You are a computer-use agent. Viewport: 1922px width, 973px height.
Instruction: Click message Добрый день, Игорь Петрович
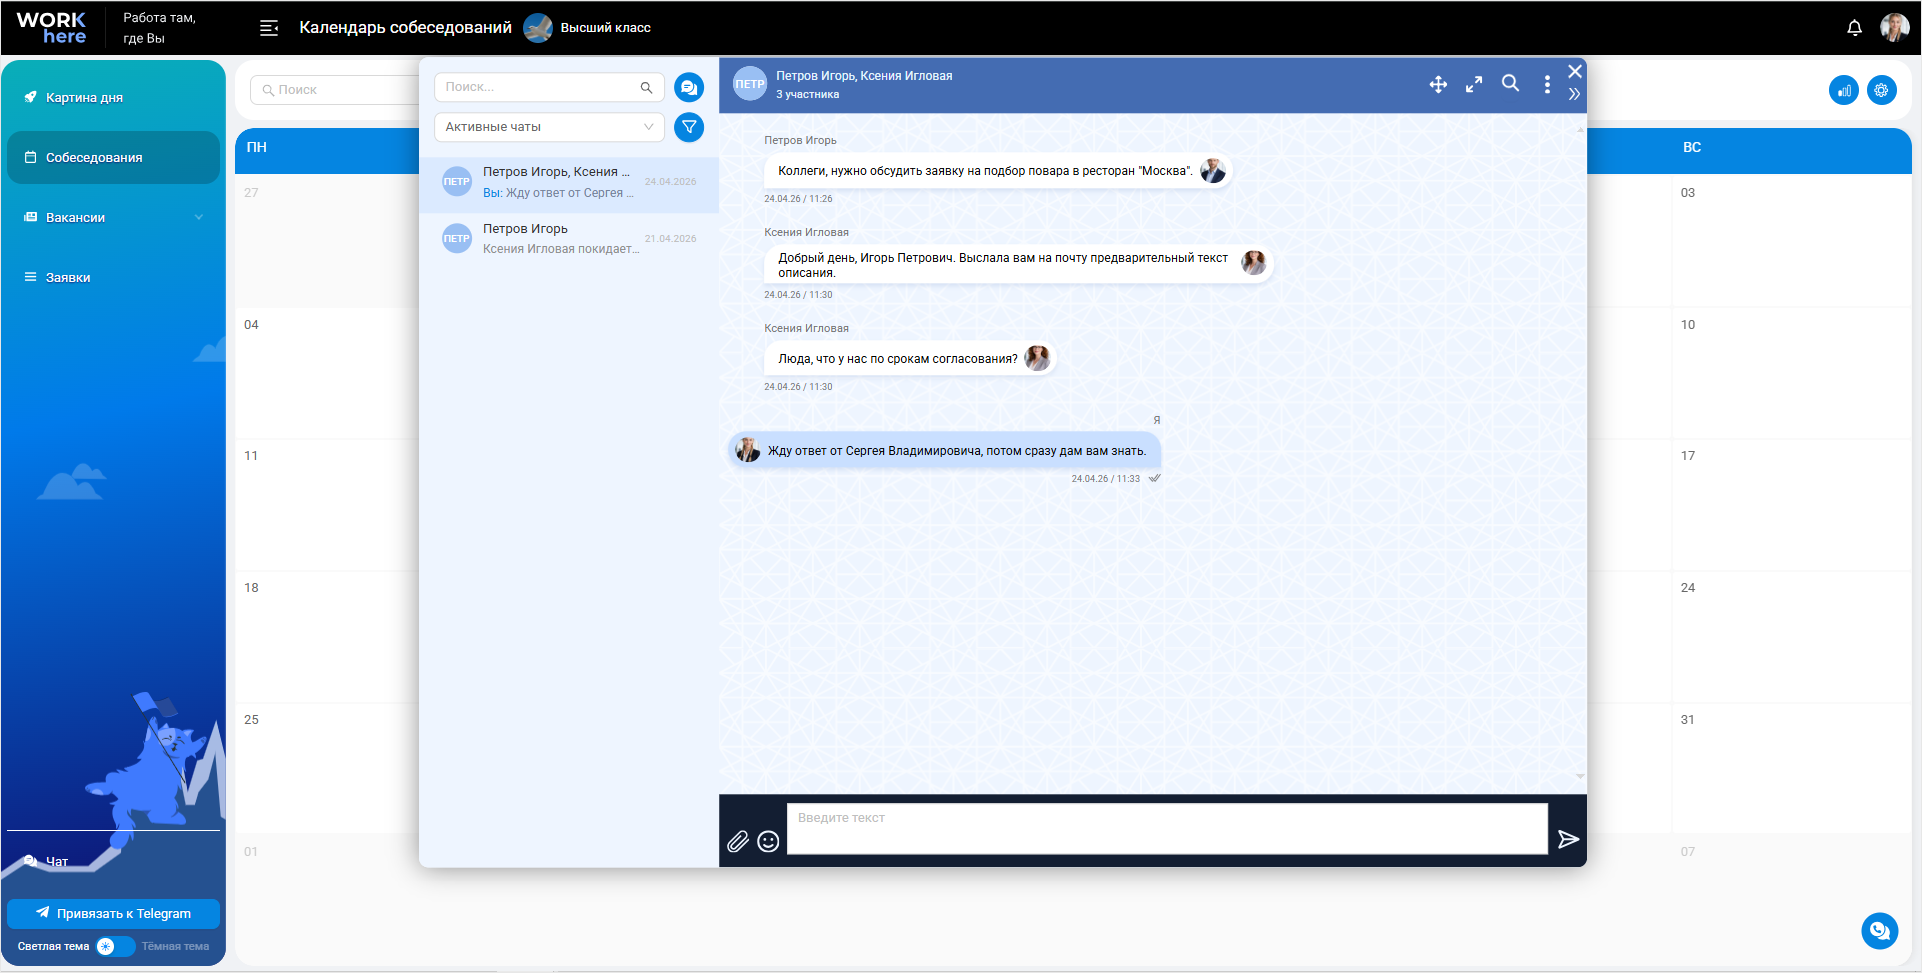pyautogui.click(x=1018, y=265)
